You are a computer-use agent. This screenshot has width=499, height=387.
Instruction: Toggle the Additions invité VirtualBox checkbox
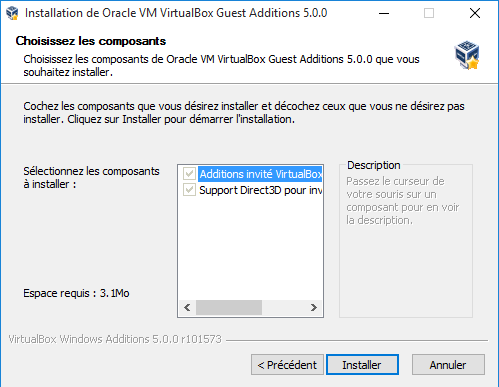[x=189, y=174]
